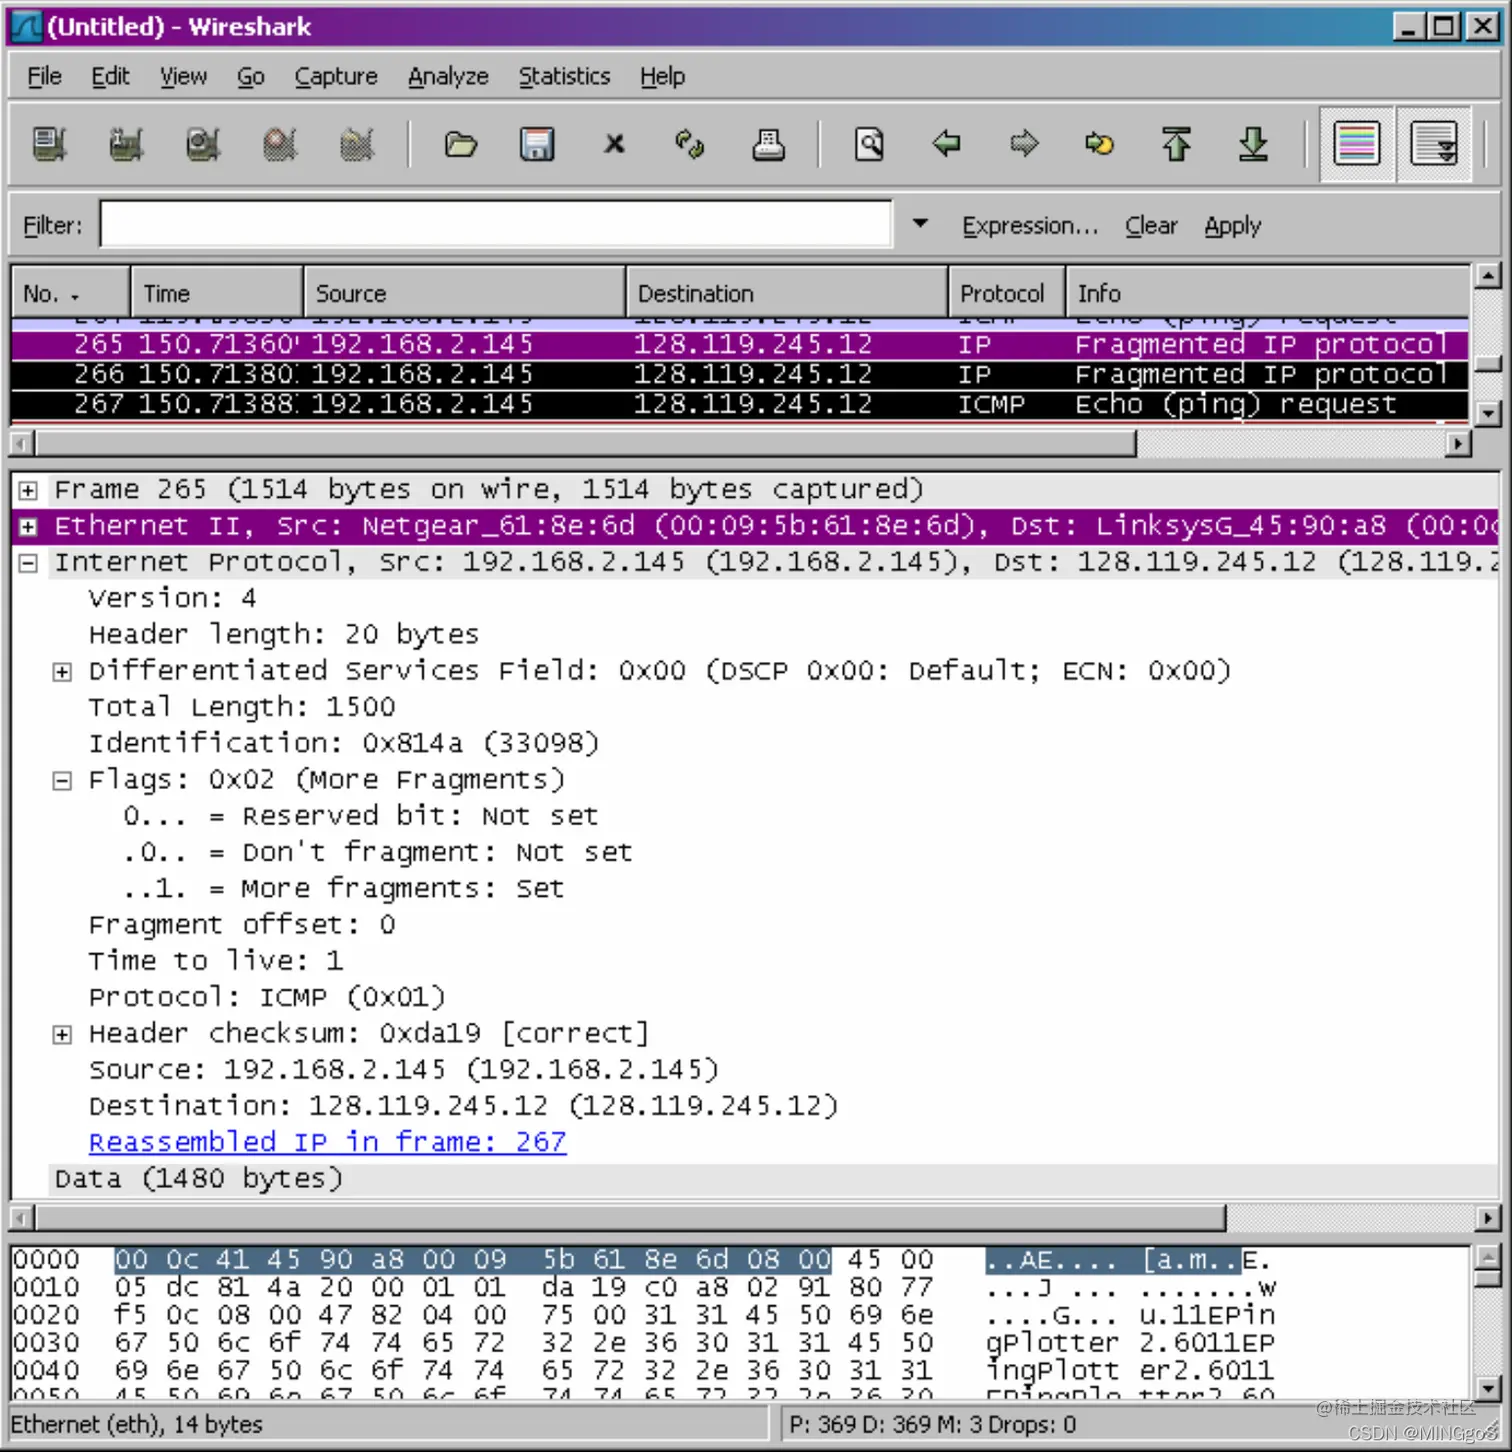
Task: Sort packets by Destination column header
Action: 787,293
